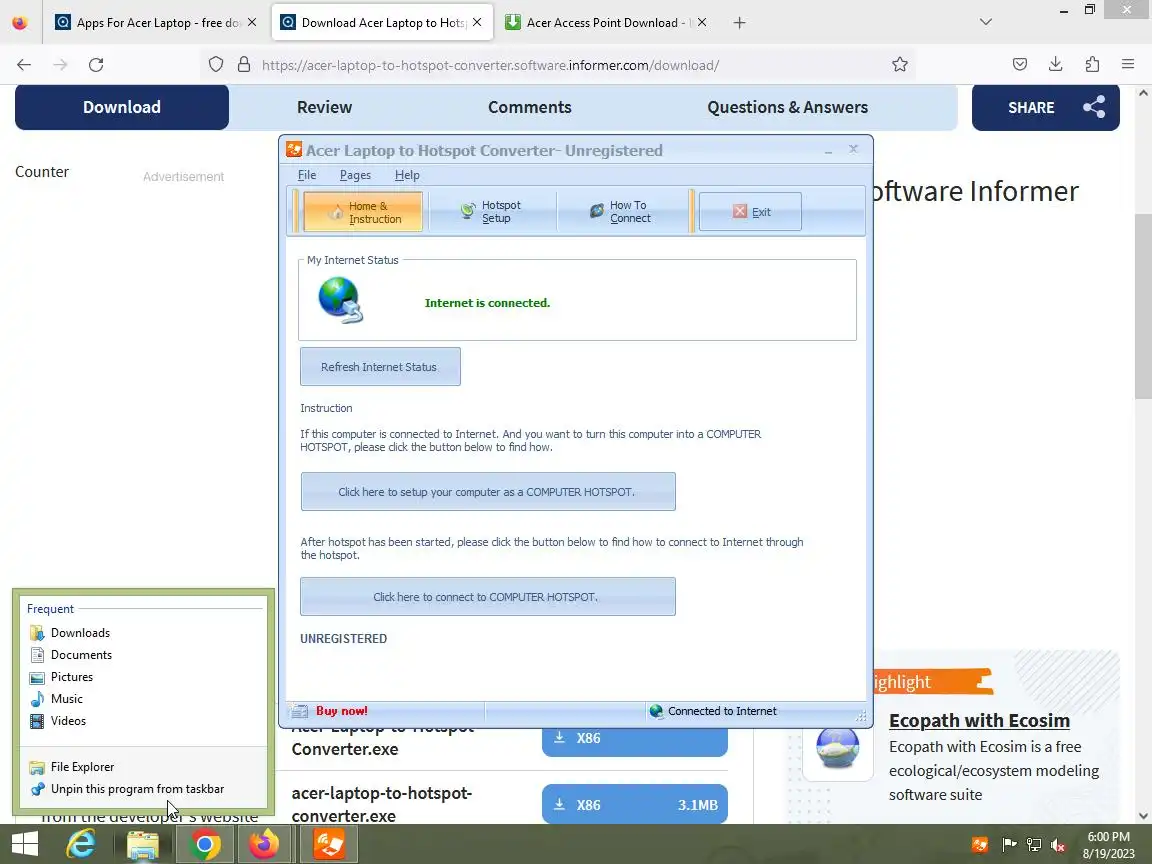Open Videos in jump list
Screen dimensions: 1152x864
[x=143, y=721]
